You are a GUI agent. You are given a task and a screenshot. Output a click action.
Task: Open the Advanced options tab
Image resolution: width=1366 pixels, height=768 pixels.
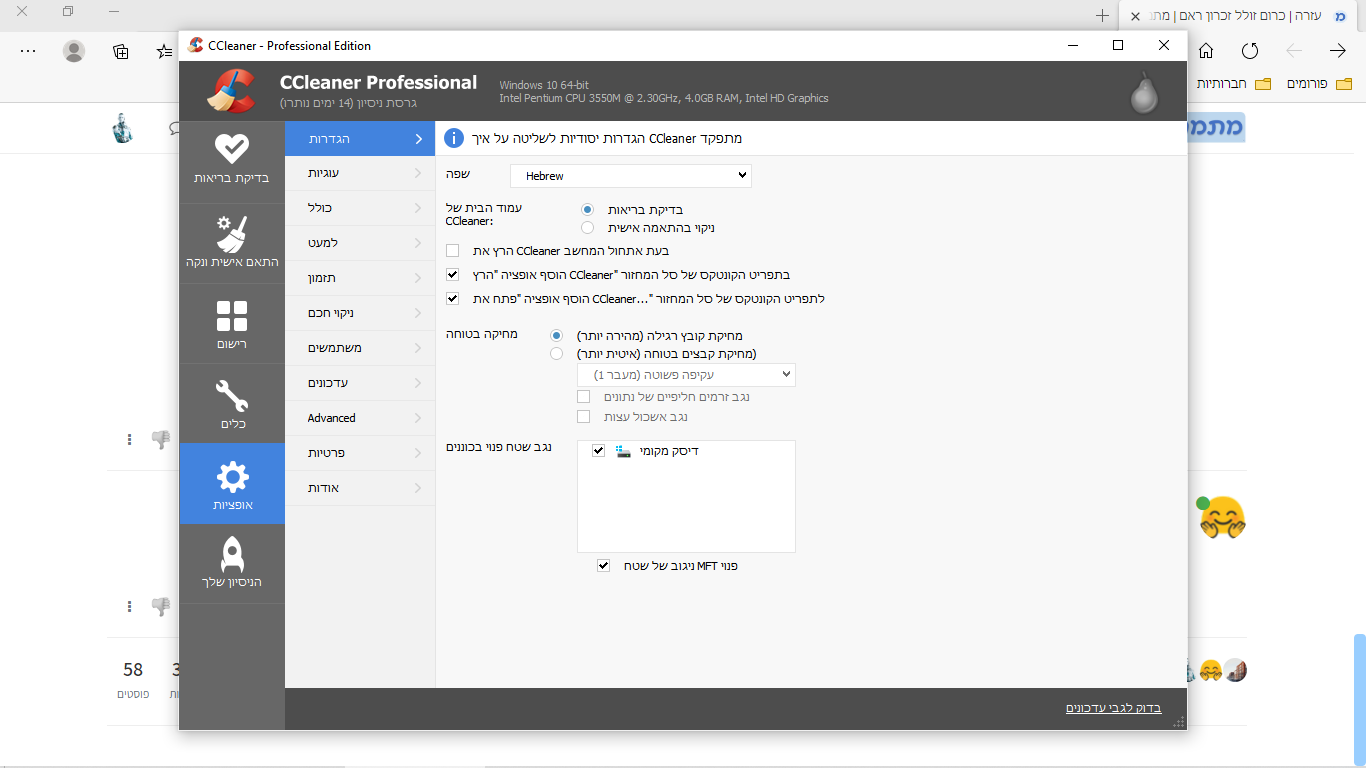point(360,418)
